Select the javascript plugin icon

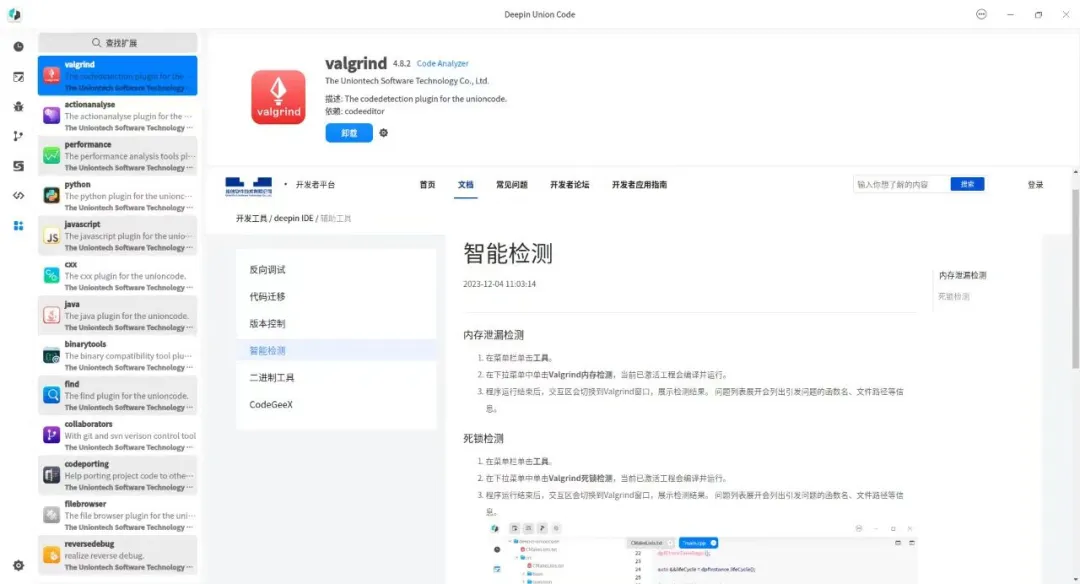(52, 236)
